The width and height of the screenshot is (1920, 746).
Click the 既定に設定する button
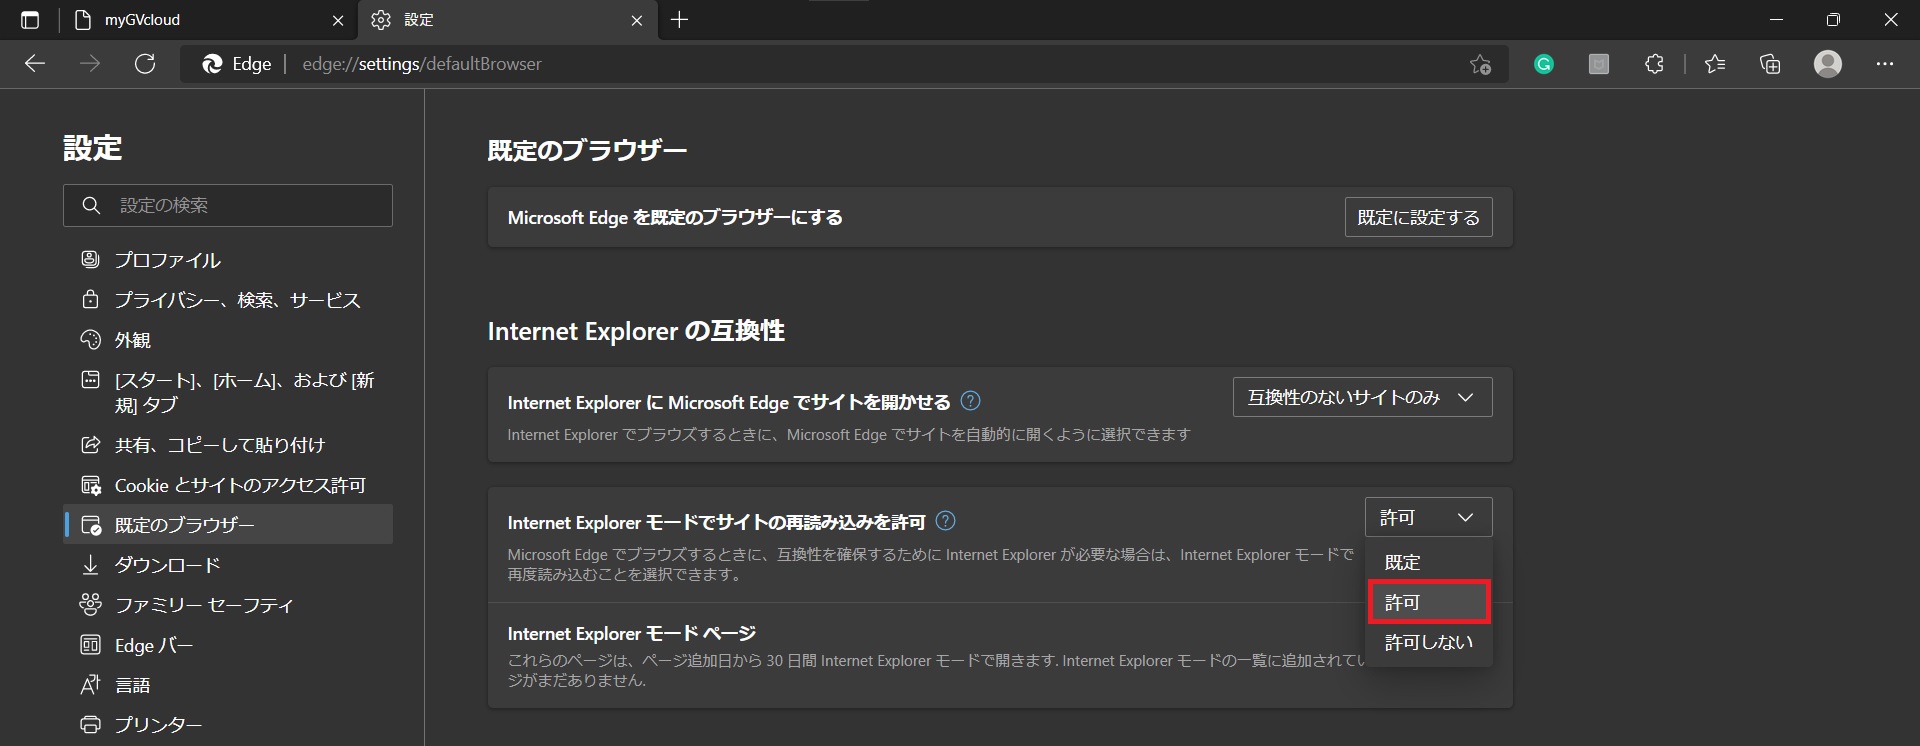point(1418,217)
